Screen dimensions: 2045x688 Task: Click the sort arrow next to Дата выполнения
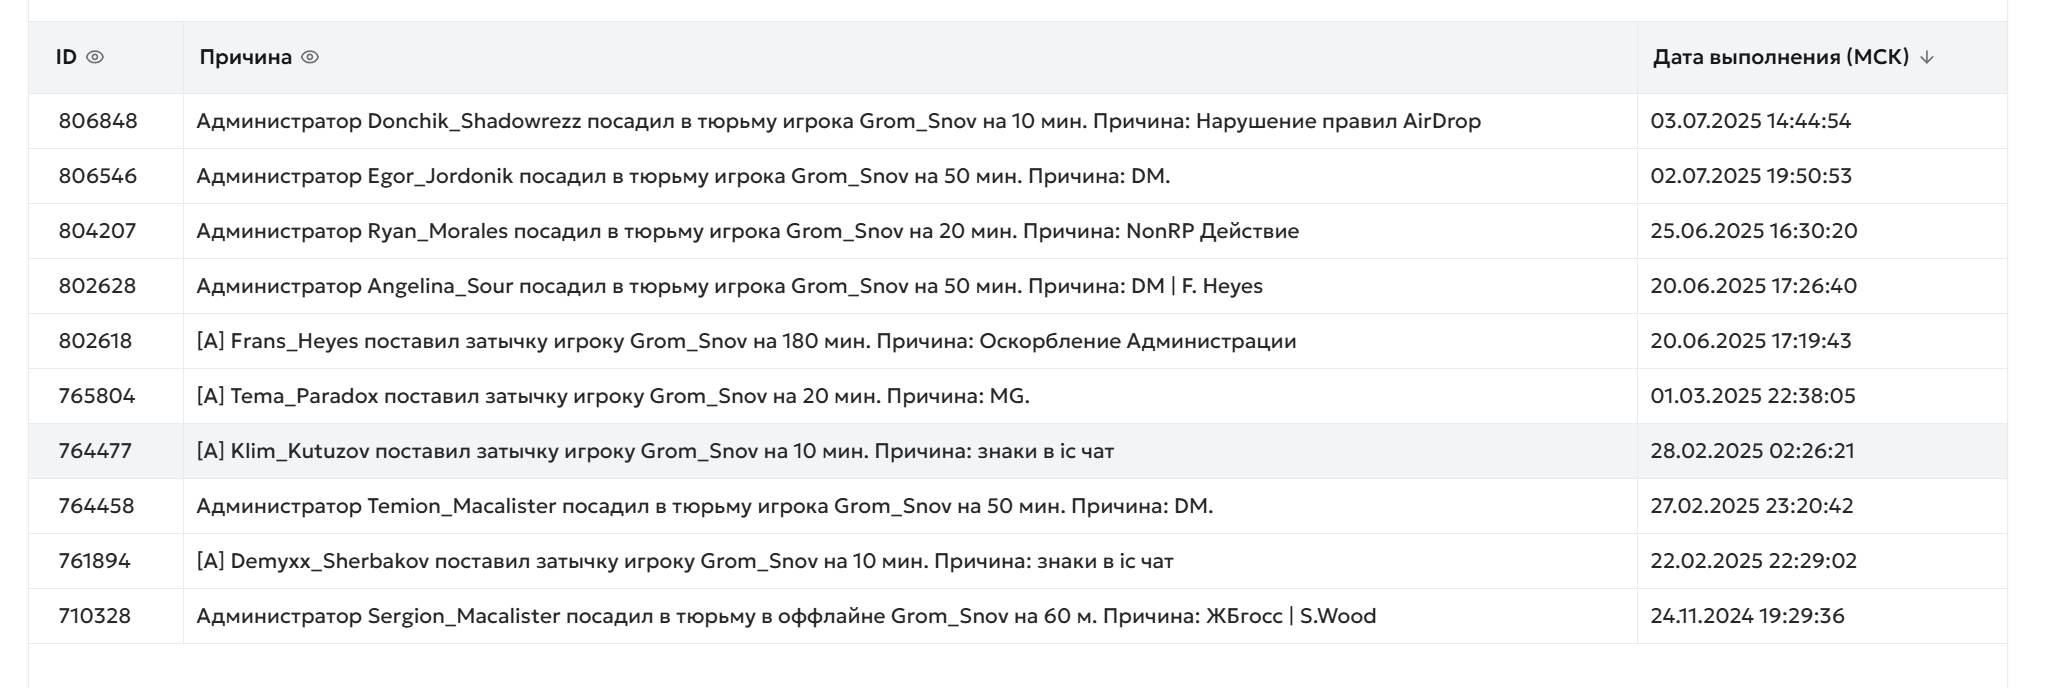click(1927, 58)
